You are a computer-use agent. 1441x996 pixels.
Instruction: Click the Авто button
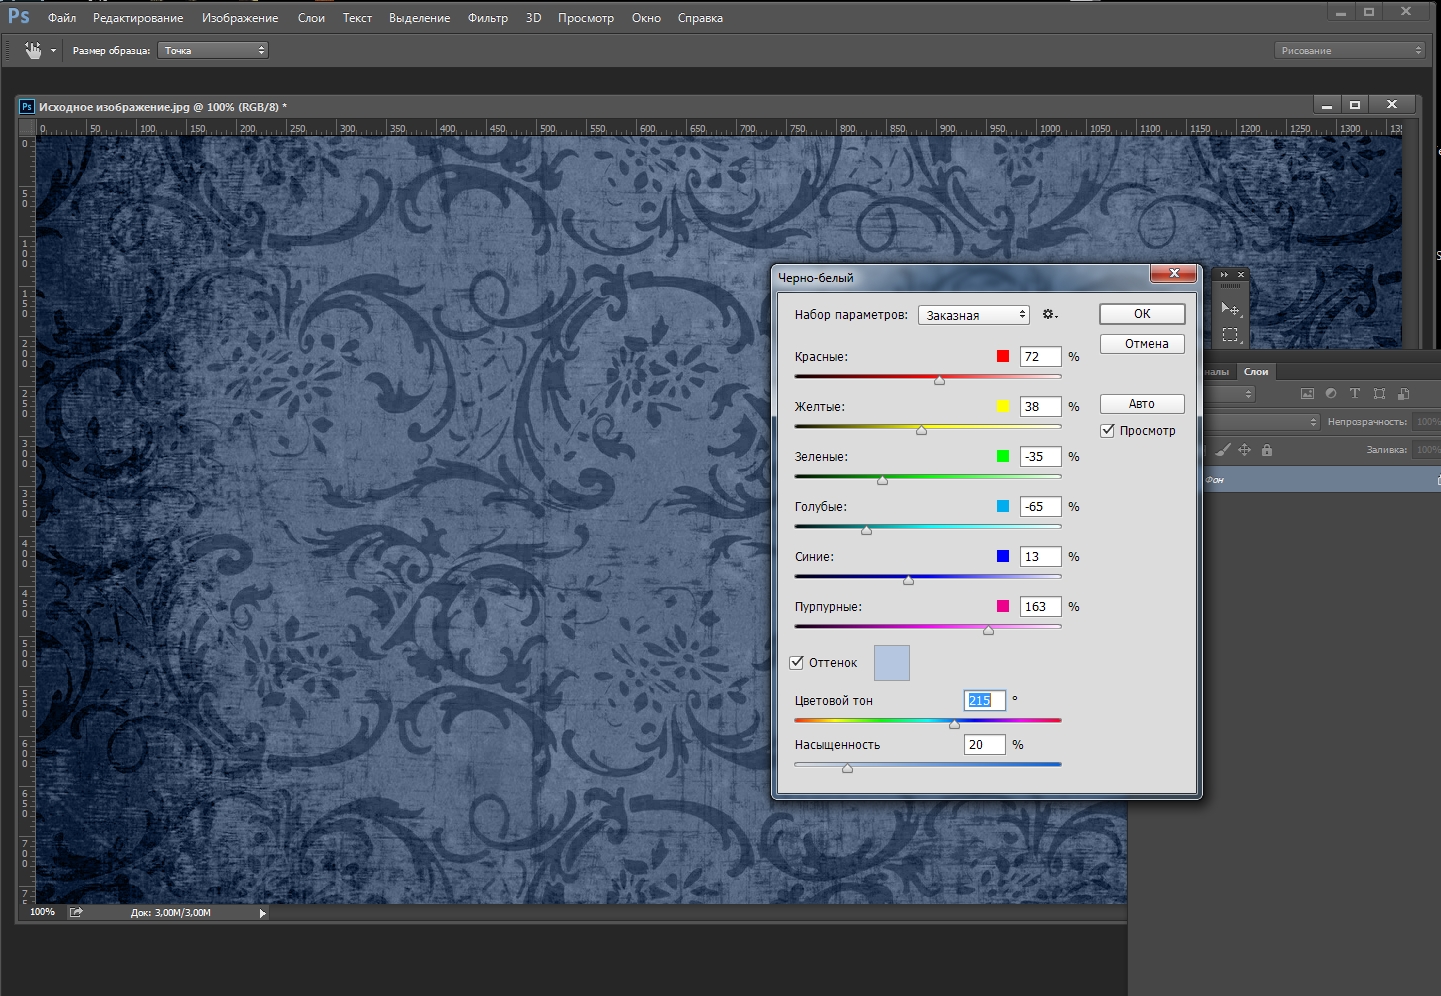point(1142,404)
